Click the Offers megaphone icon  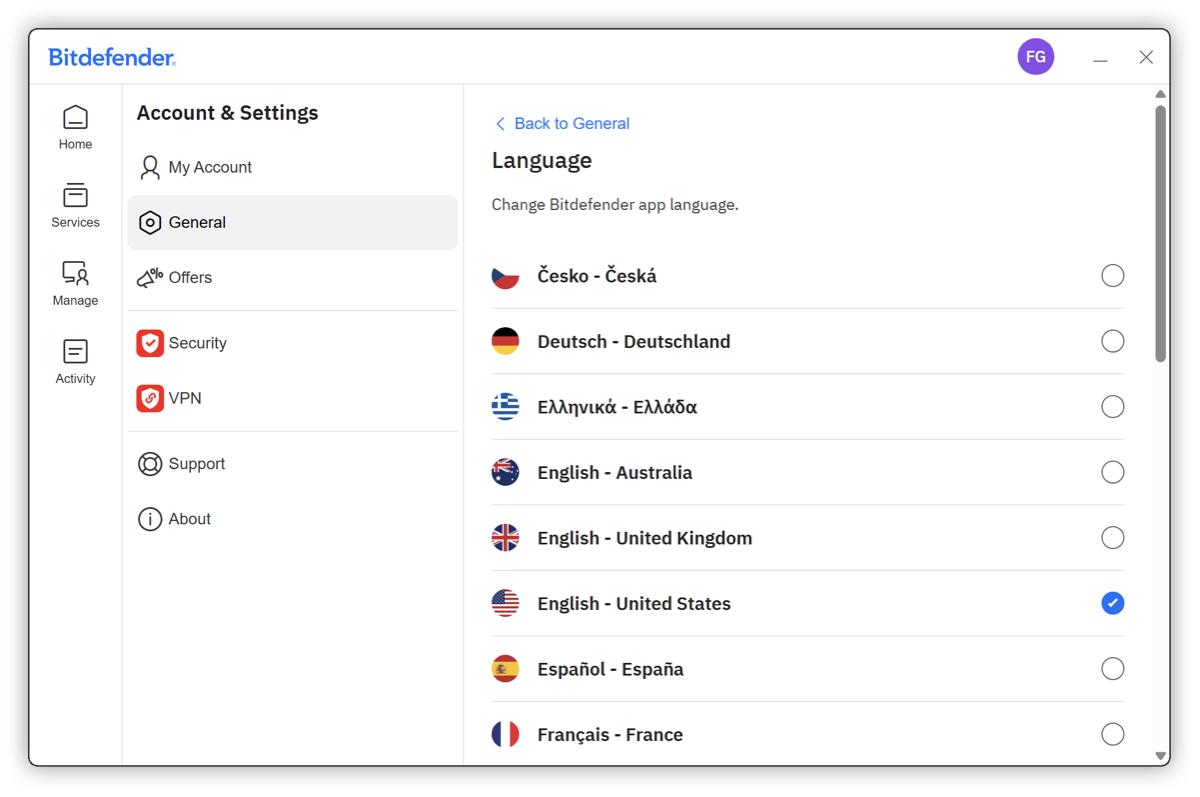[x=150, y=277]
